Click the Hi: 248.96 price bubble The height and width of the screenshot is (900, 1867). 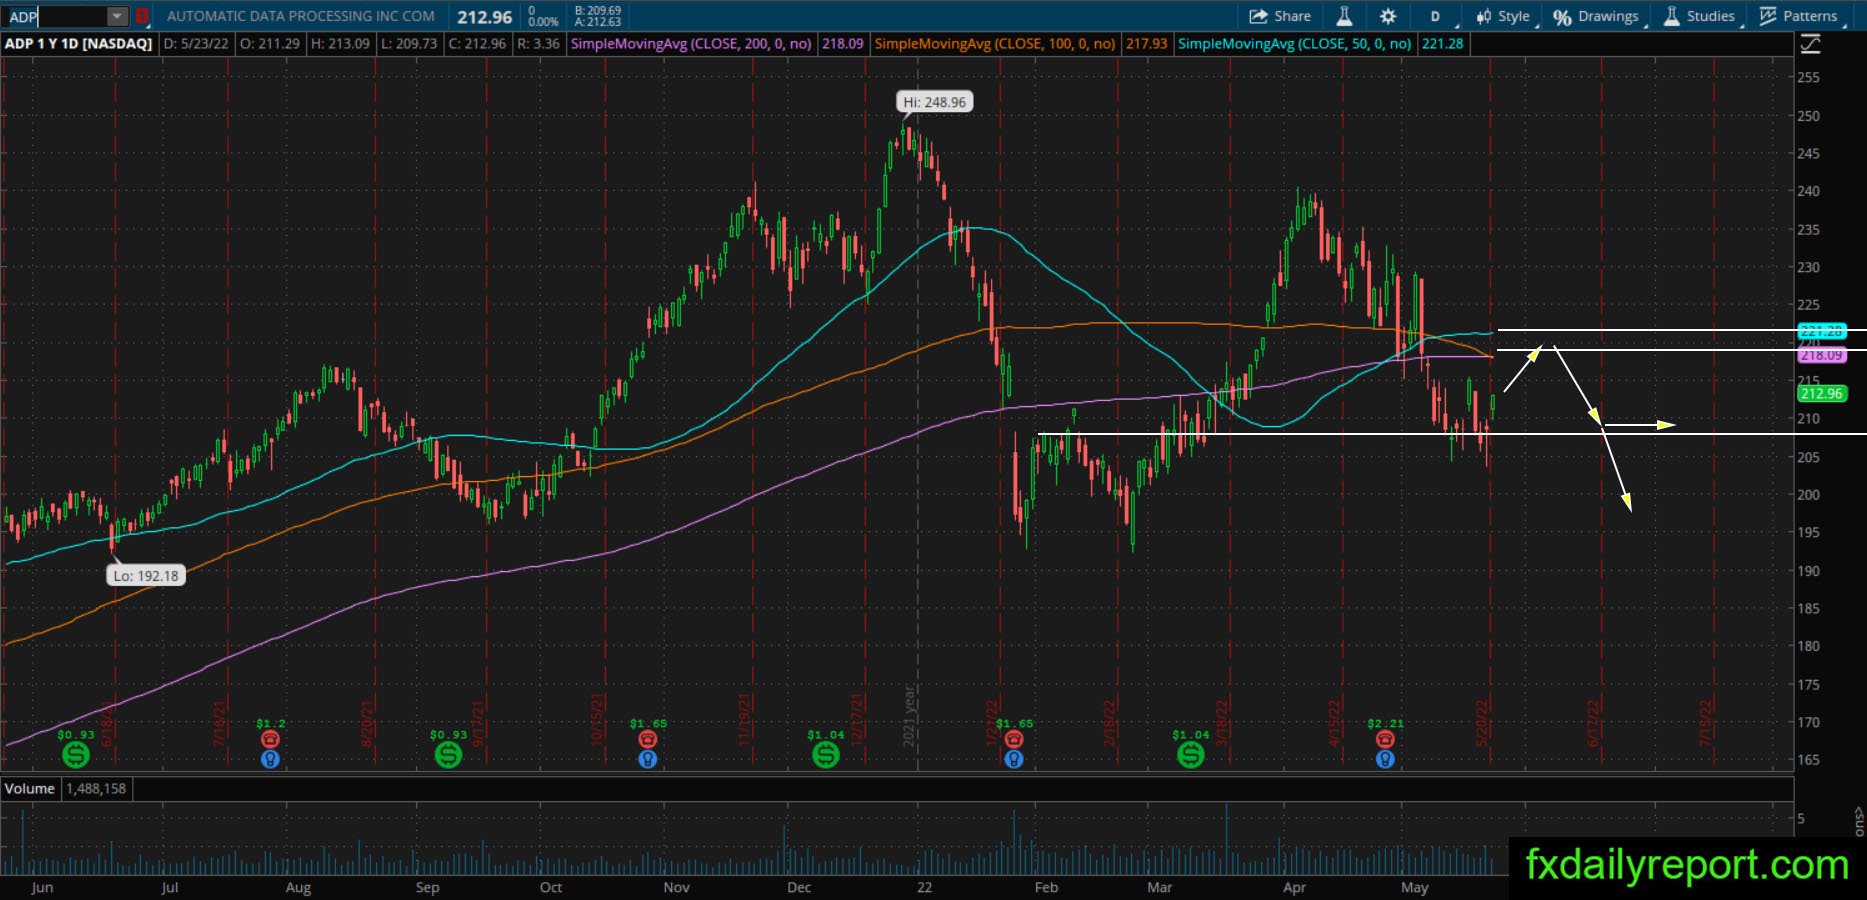[935, 102]
